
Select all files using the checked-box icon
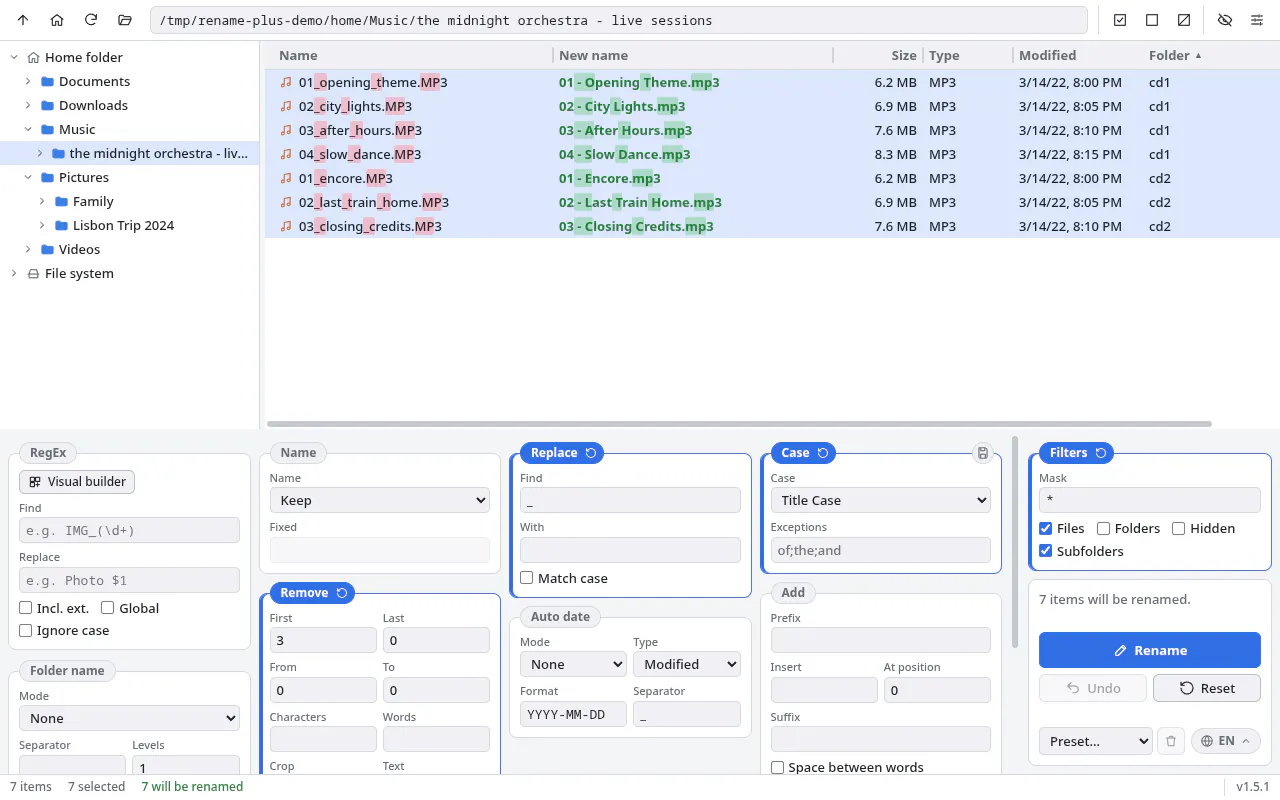[1120, 20]
